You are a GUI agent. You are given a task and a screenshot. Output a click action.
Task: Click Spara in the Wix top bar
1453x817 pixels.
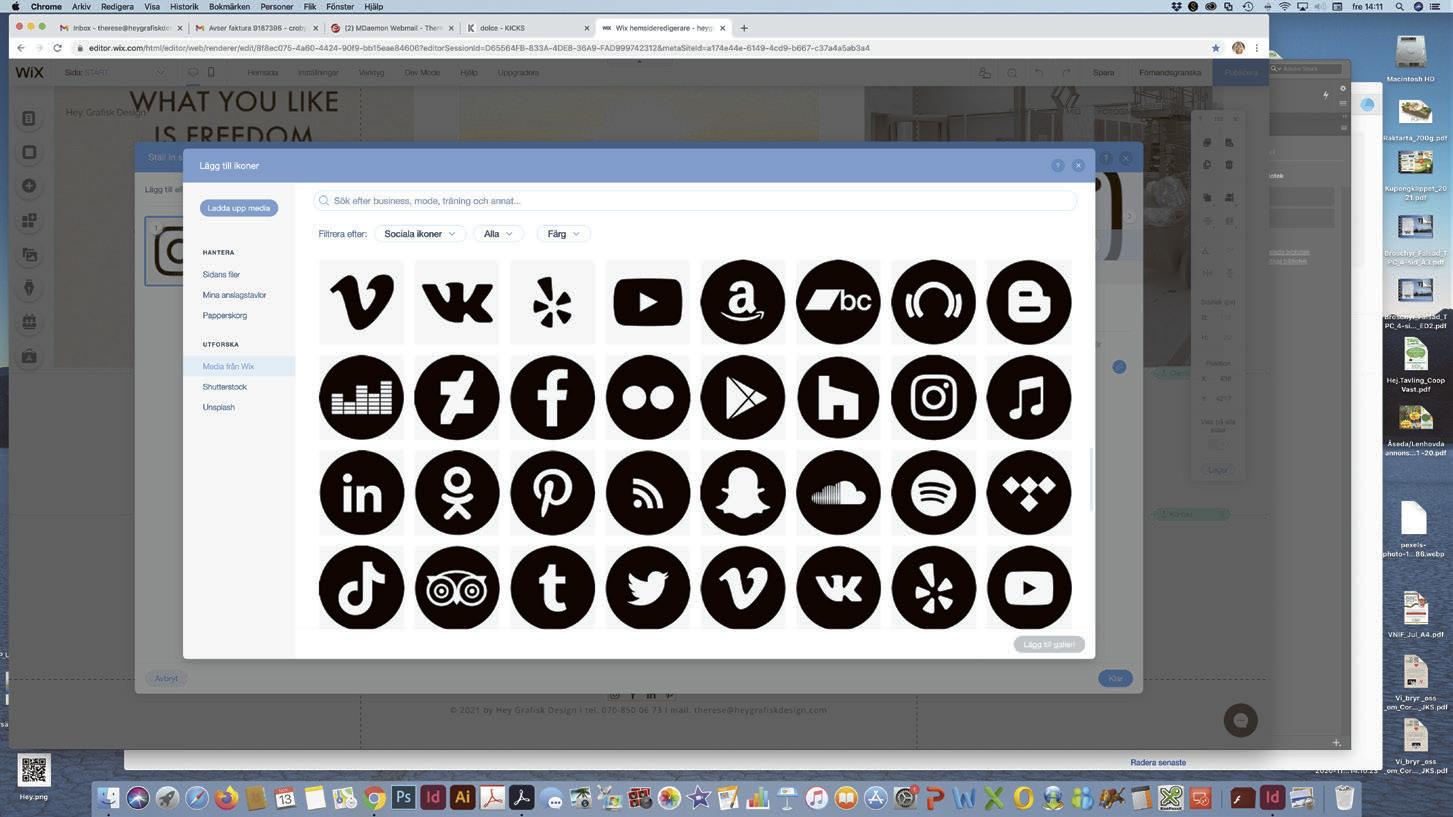tap(1103, 72)
